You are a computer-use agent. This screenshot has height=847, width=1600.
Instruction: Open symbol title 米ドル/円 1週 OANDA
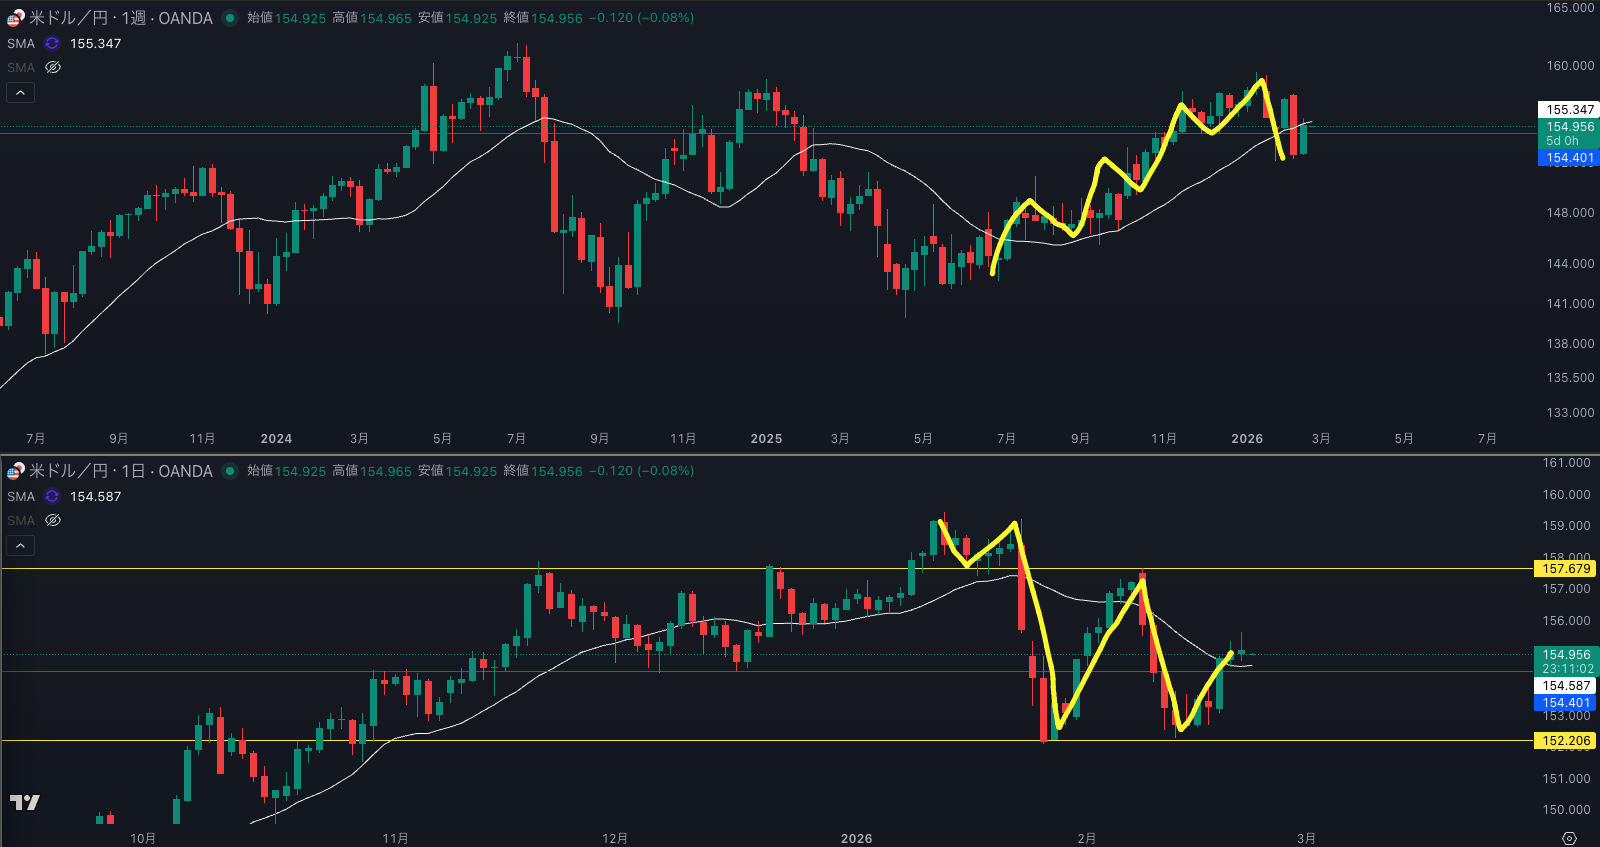pyautogui.click(x=120, y=18)
